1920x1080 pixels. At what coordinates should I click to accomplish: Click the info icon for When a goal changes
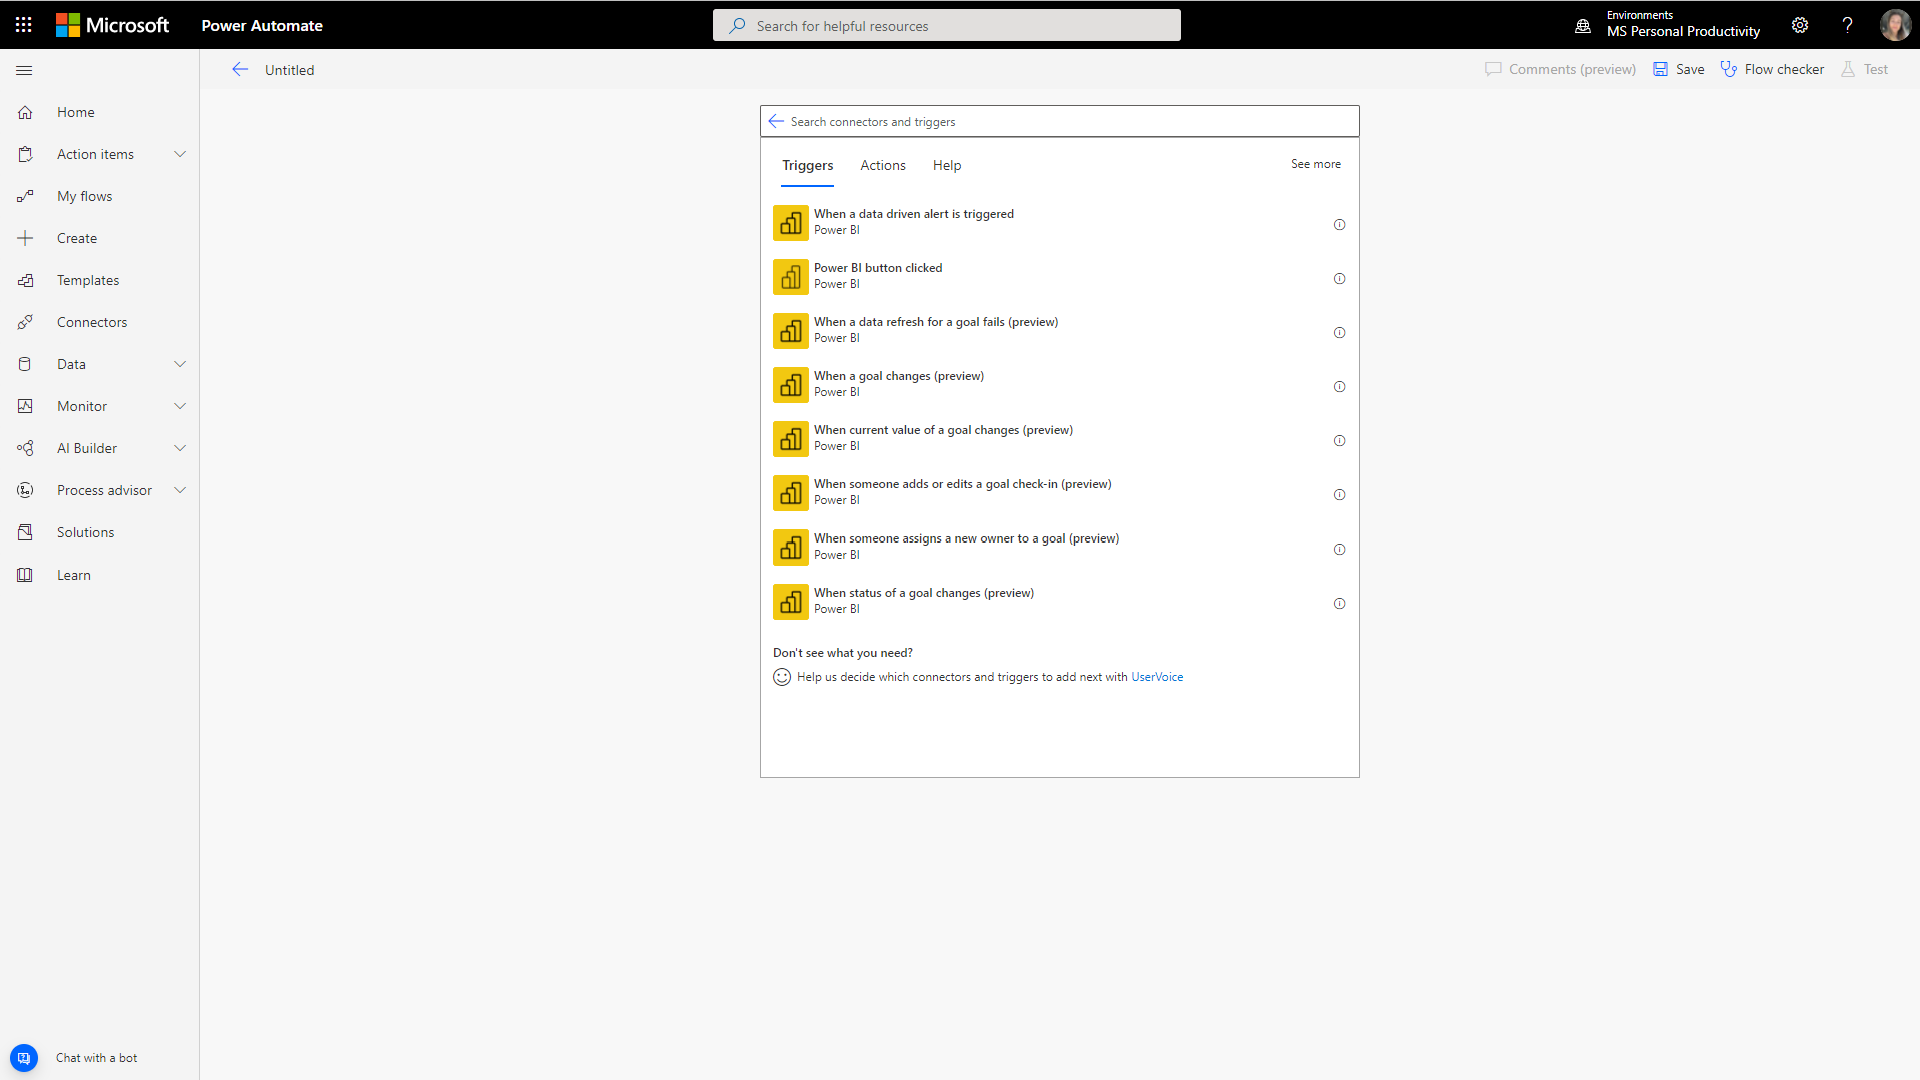1338,386
